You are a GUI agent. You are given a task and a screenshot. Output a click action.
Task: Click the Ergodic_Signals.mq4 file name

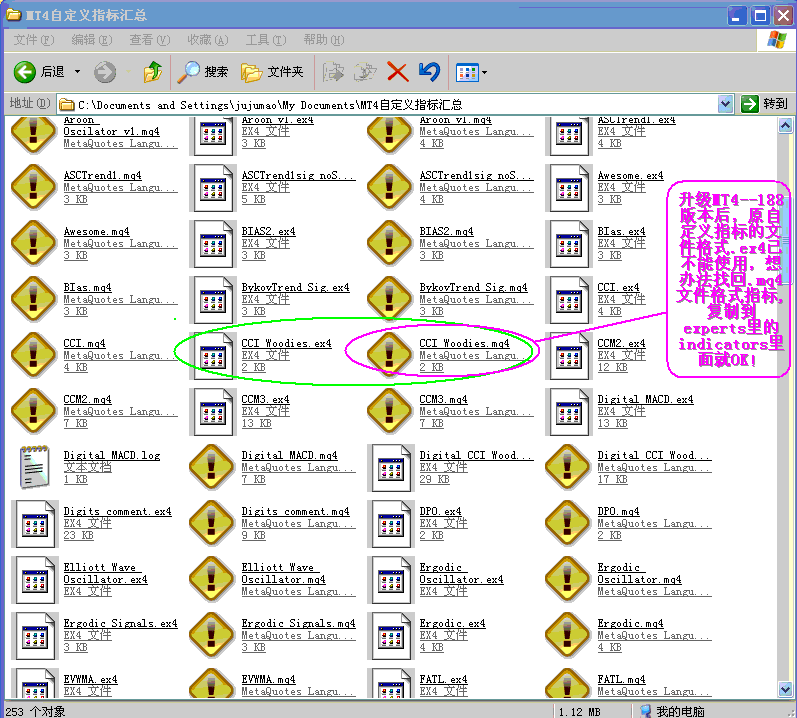tap(298, 623)
